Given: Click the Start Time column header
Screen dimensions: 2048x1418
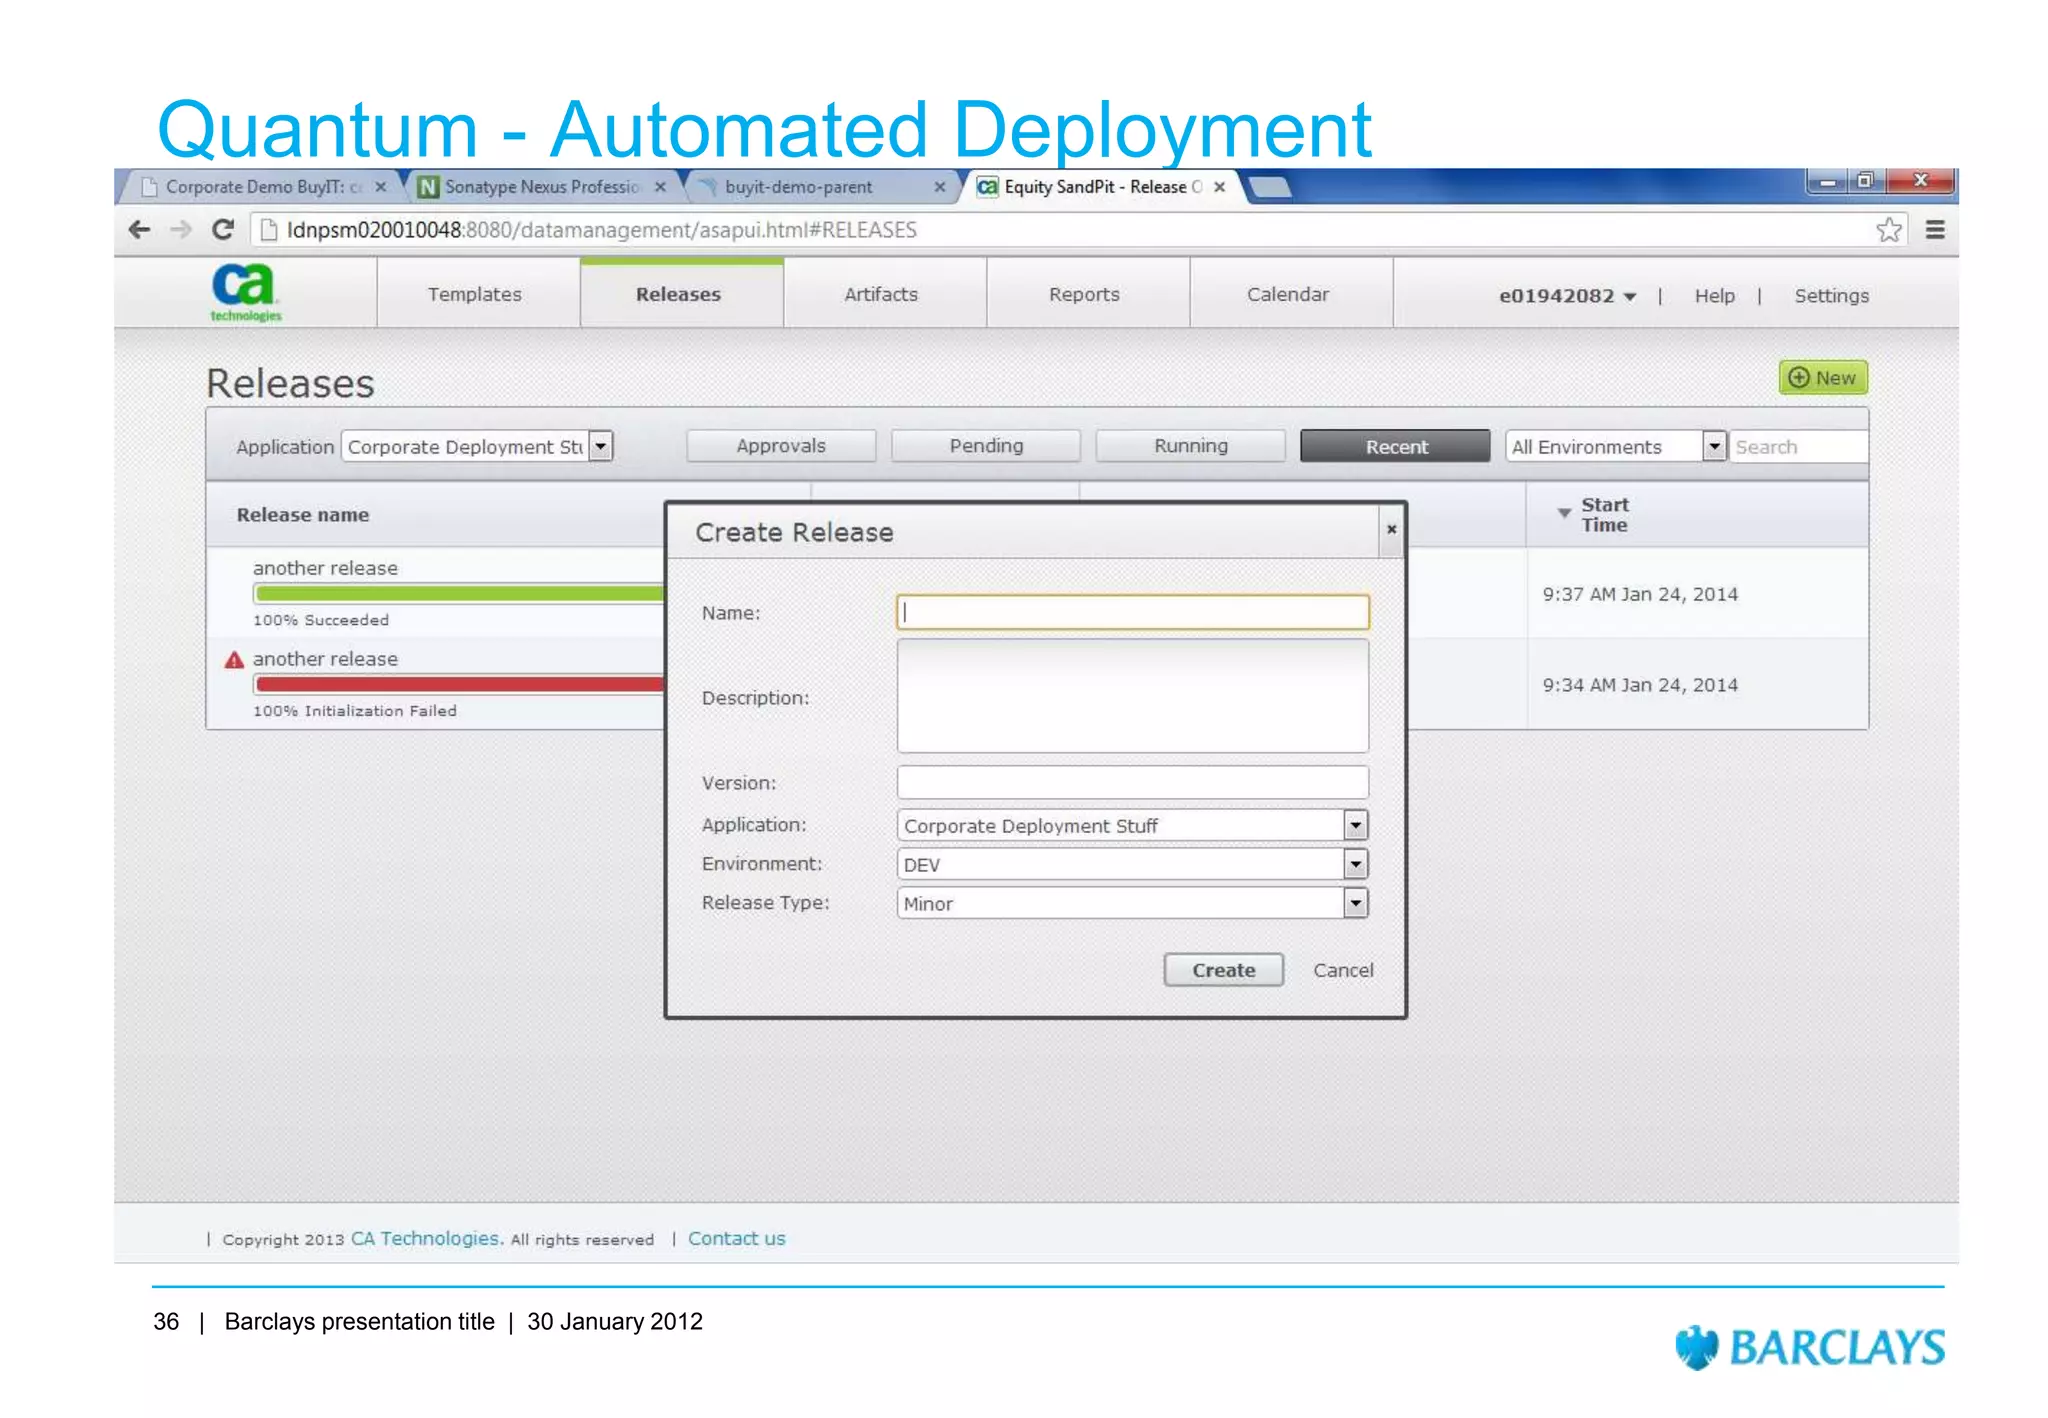Looking at the screenshot, I should [x=1604, y=515].
